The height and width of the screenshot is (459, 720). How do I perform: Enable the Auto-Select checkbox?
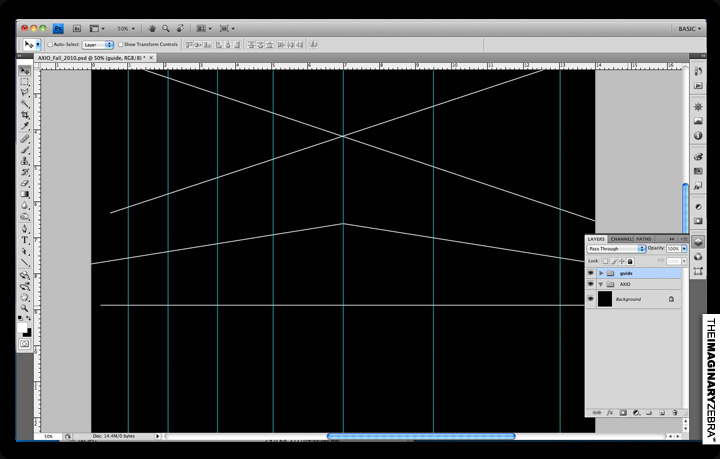click(x=51, y=45)
